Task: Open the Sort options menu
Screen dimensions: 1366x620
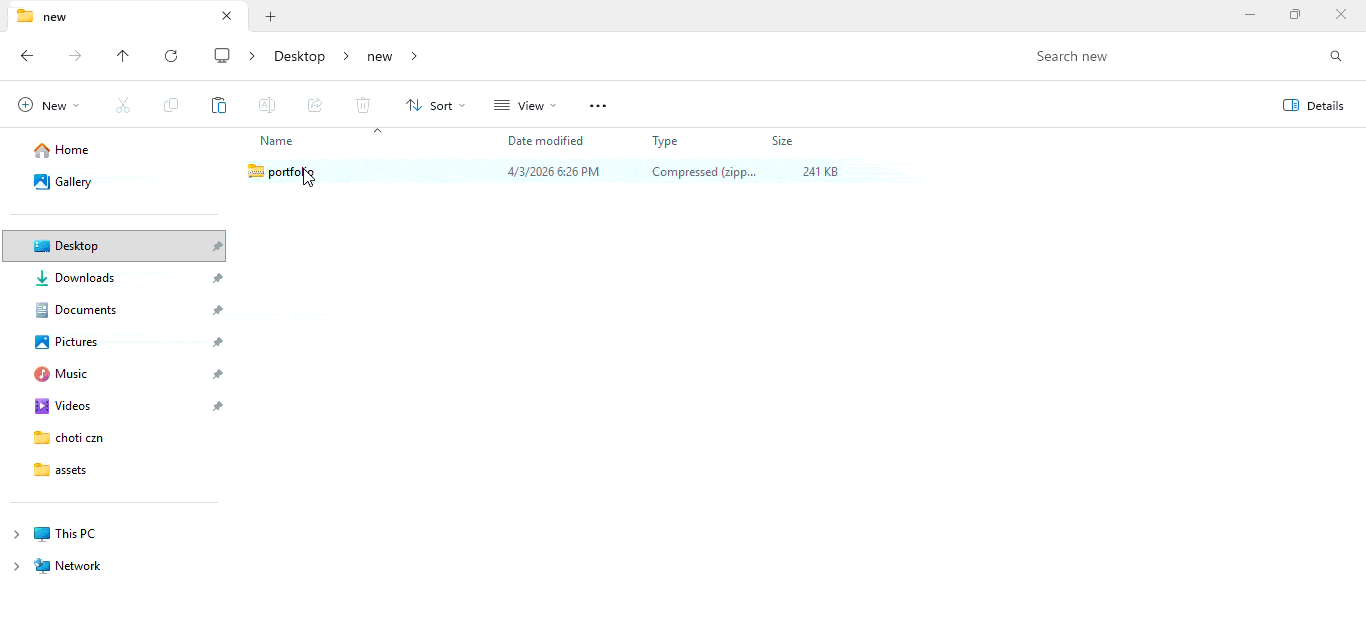Action: click(436, 105)
